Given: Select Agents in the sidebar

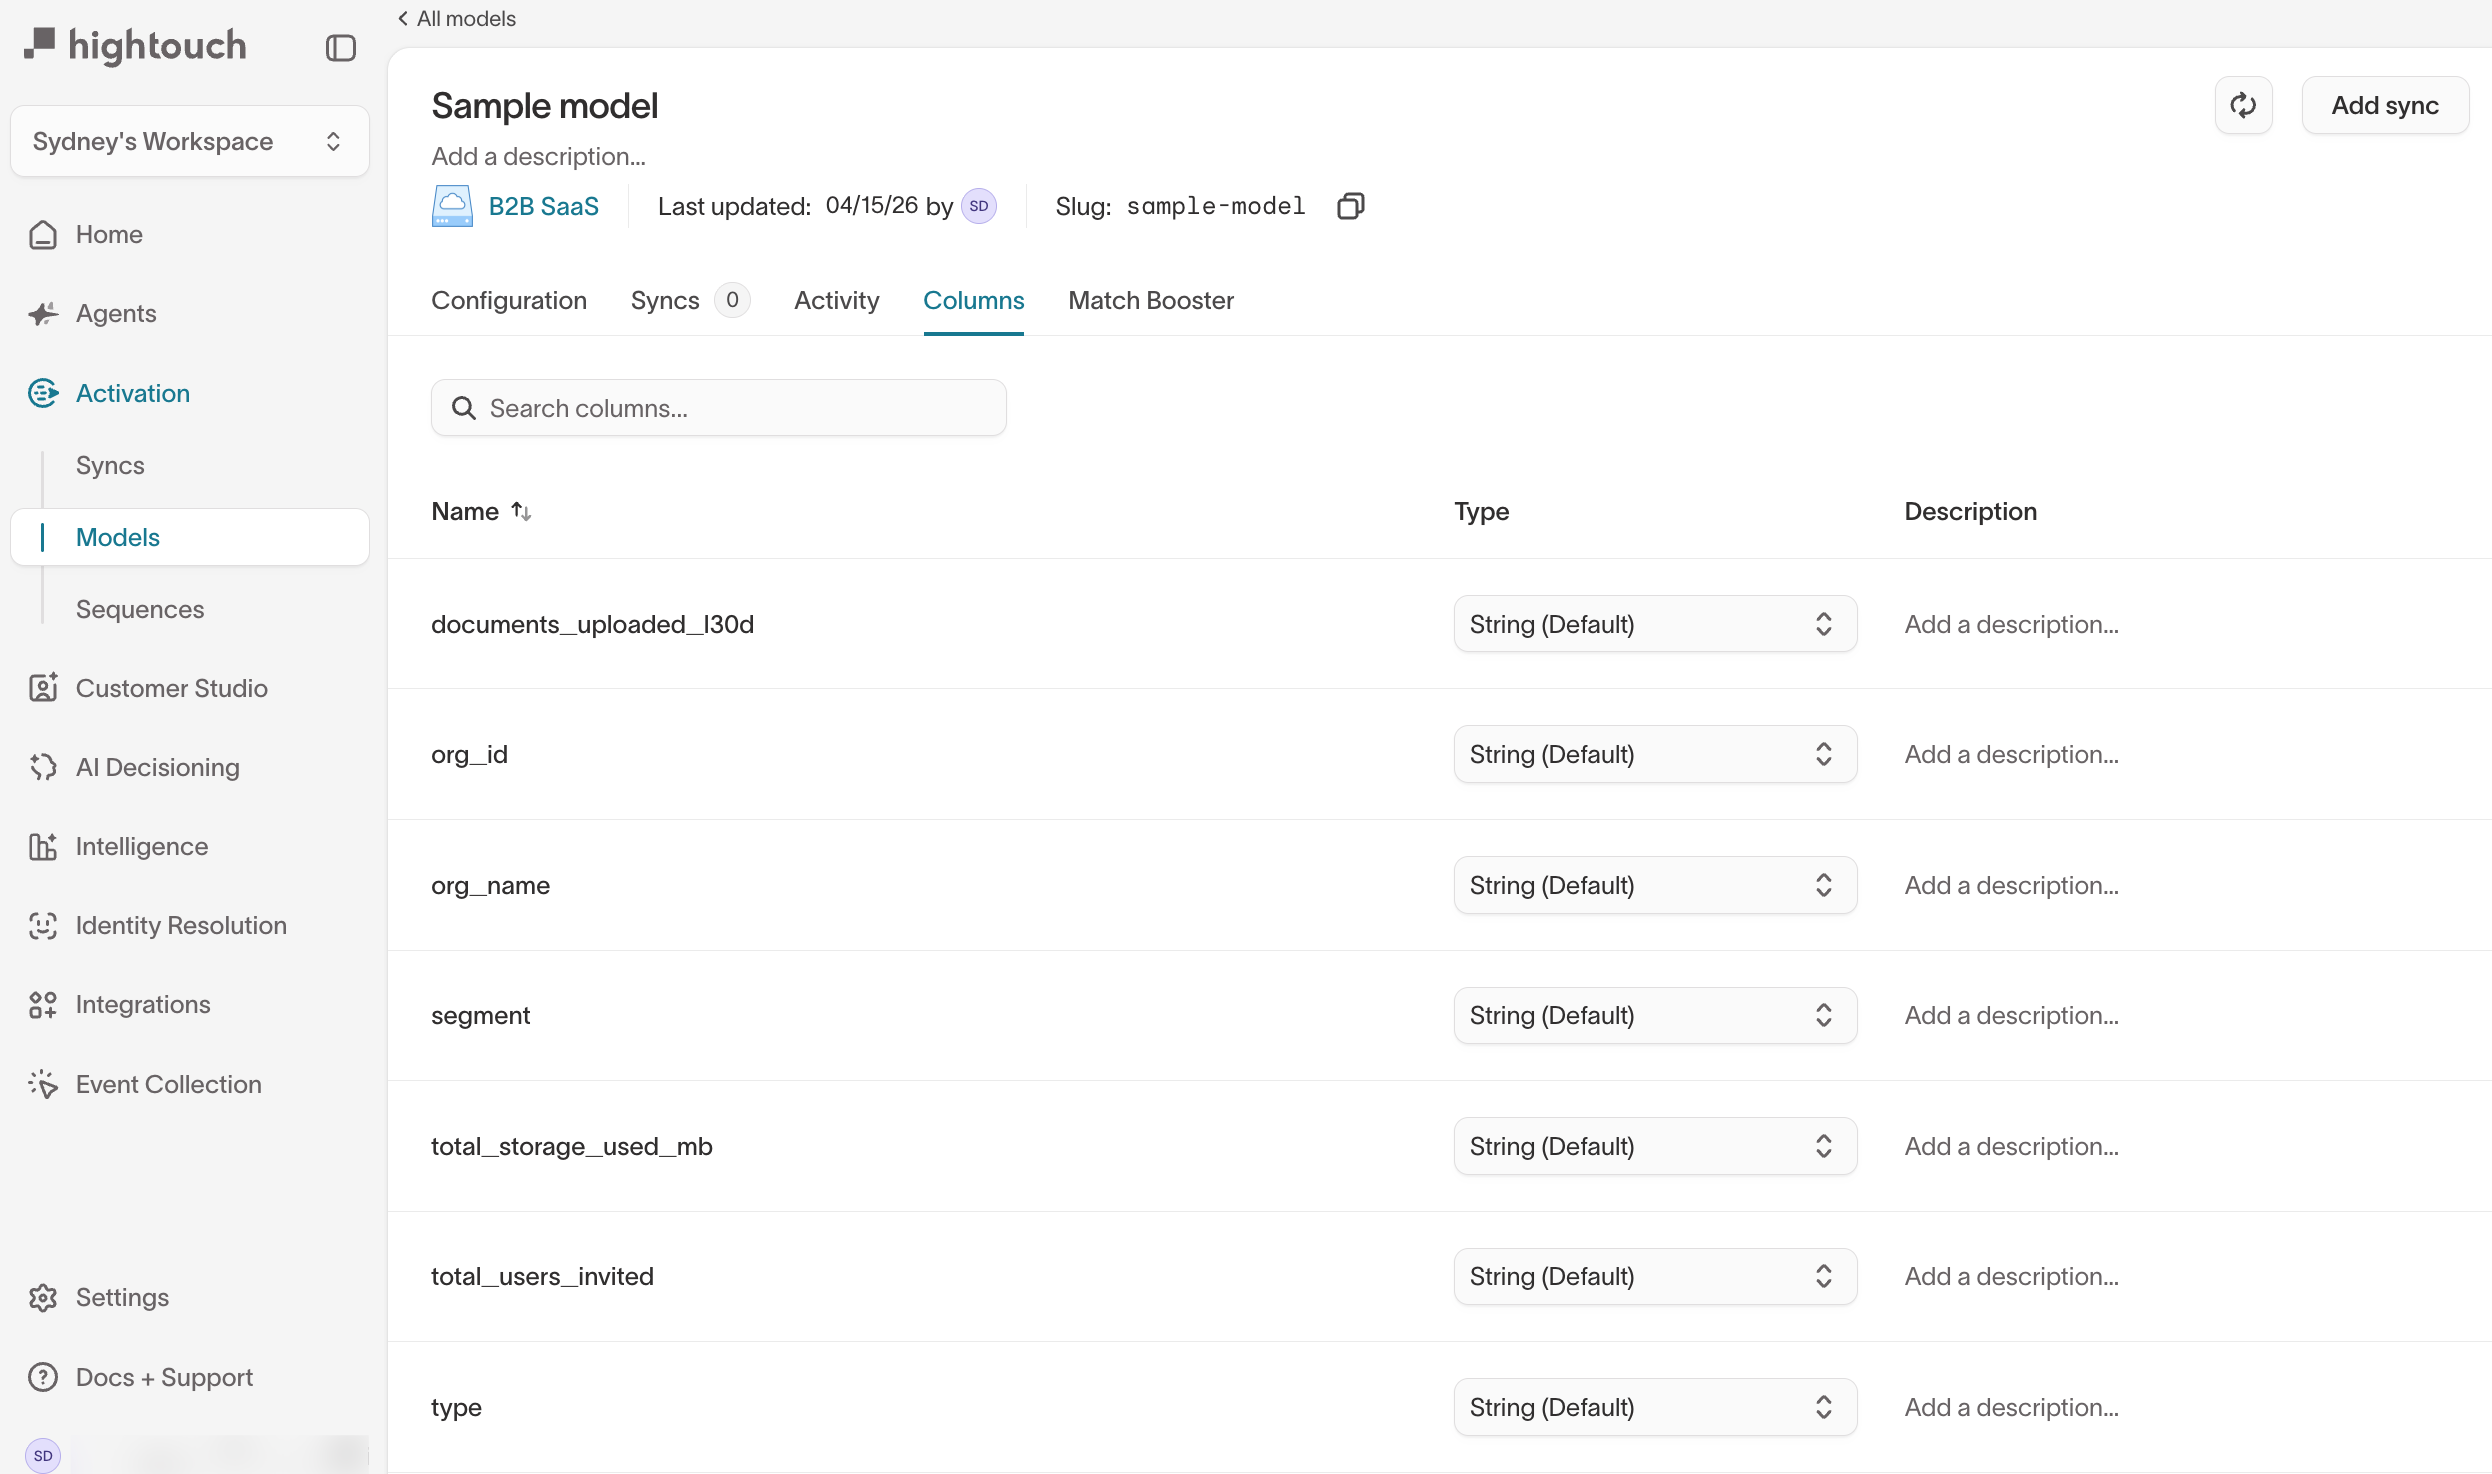Looking at the screenshot, I should pyautogui.click(x=116, y=313).
